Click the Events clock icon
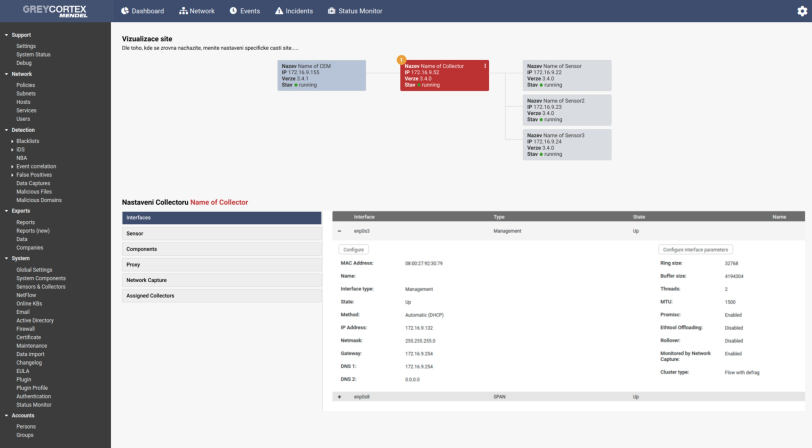Screen dimensions: 812x448 click(x=233, y=11)
